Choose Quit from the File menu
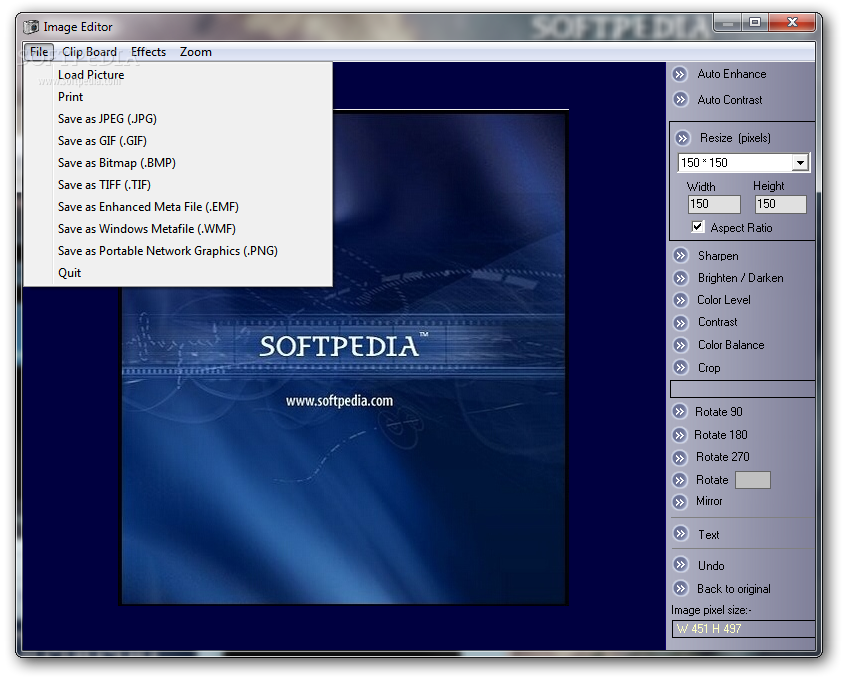 (x=178, y=273)
